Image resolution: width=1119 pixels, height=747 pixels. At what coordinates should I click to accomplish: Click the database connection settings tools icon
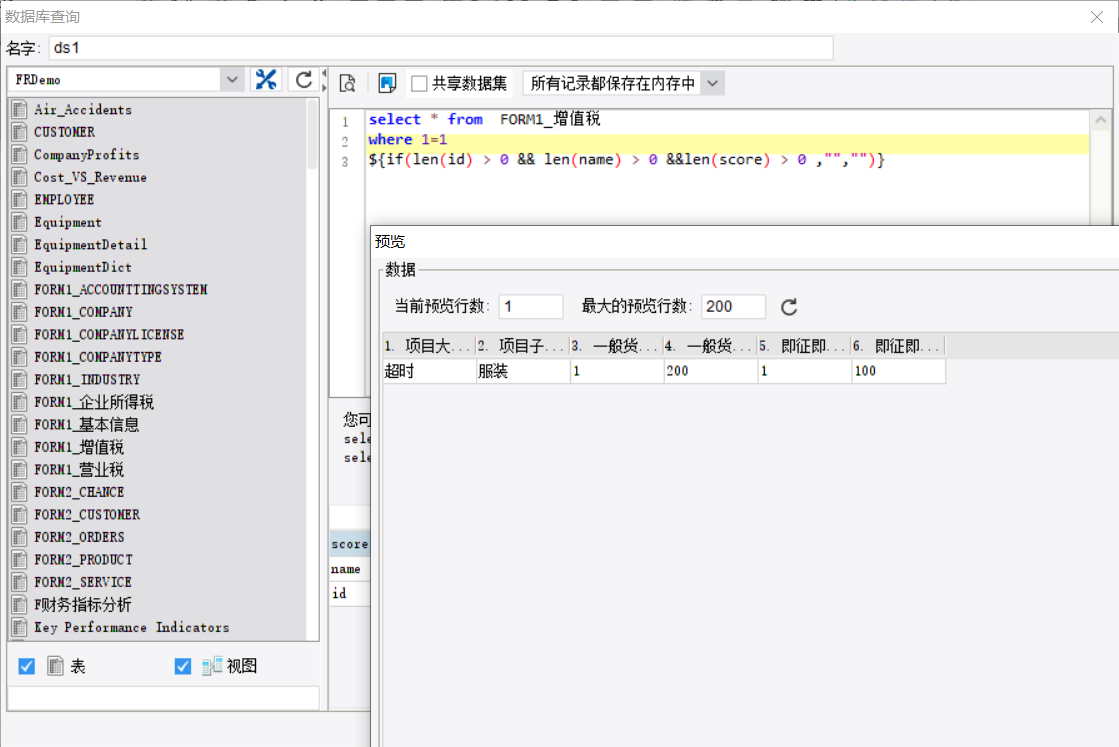[x=266, y=81]
